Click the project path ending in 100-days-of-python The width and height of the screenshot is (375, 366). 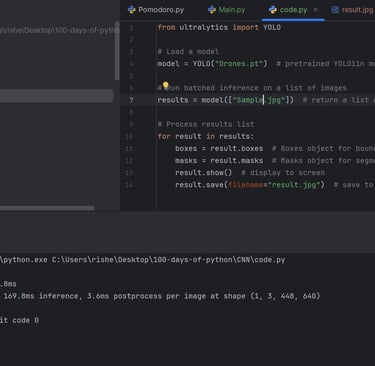pyautogui.click(x=59, y=30)
